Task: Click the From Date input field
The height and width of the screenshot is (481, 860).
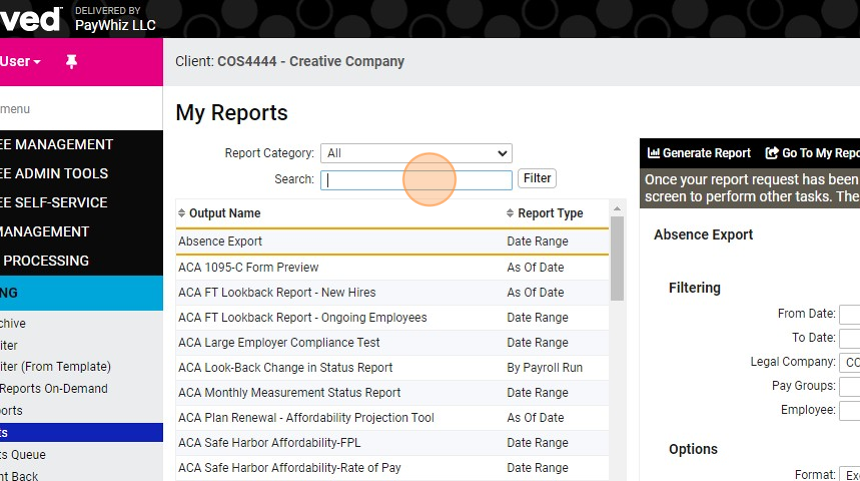Action: [x=849, y=314]
